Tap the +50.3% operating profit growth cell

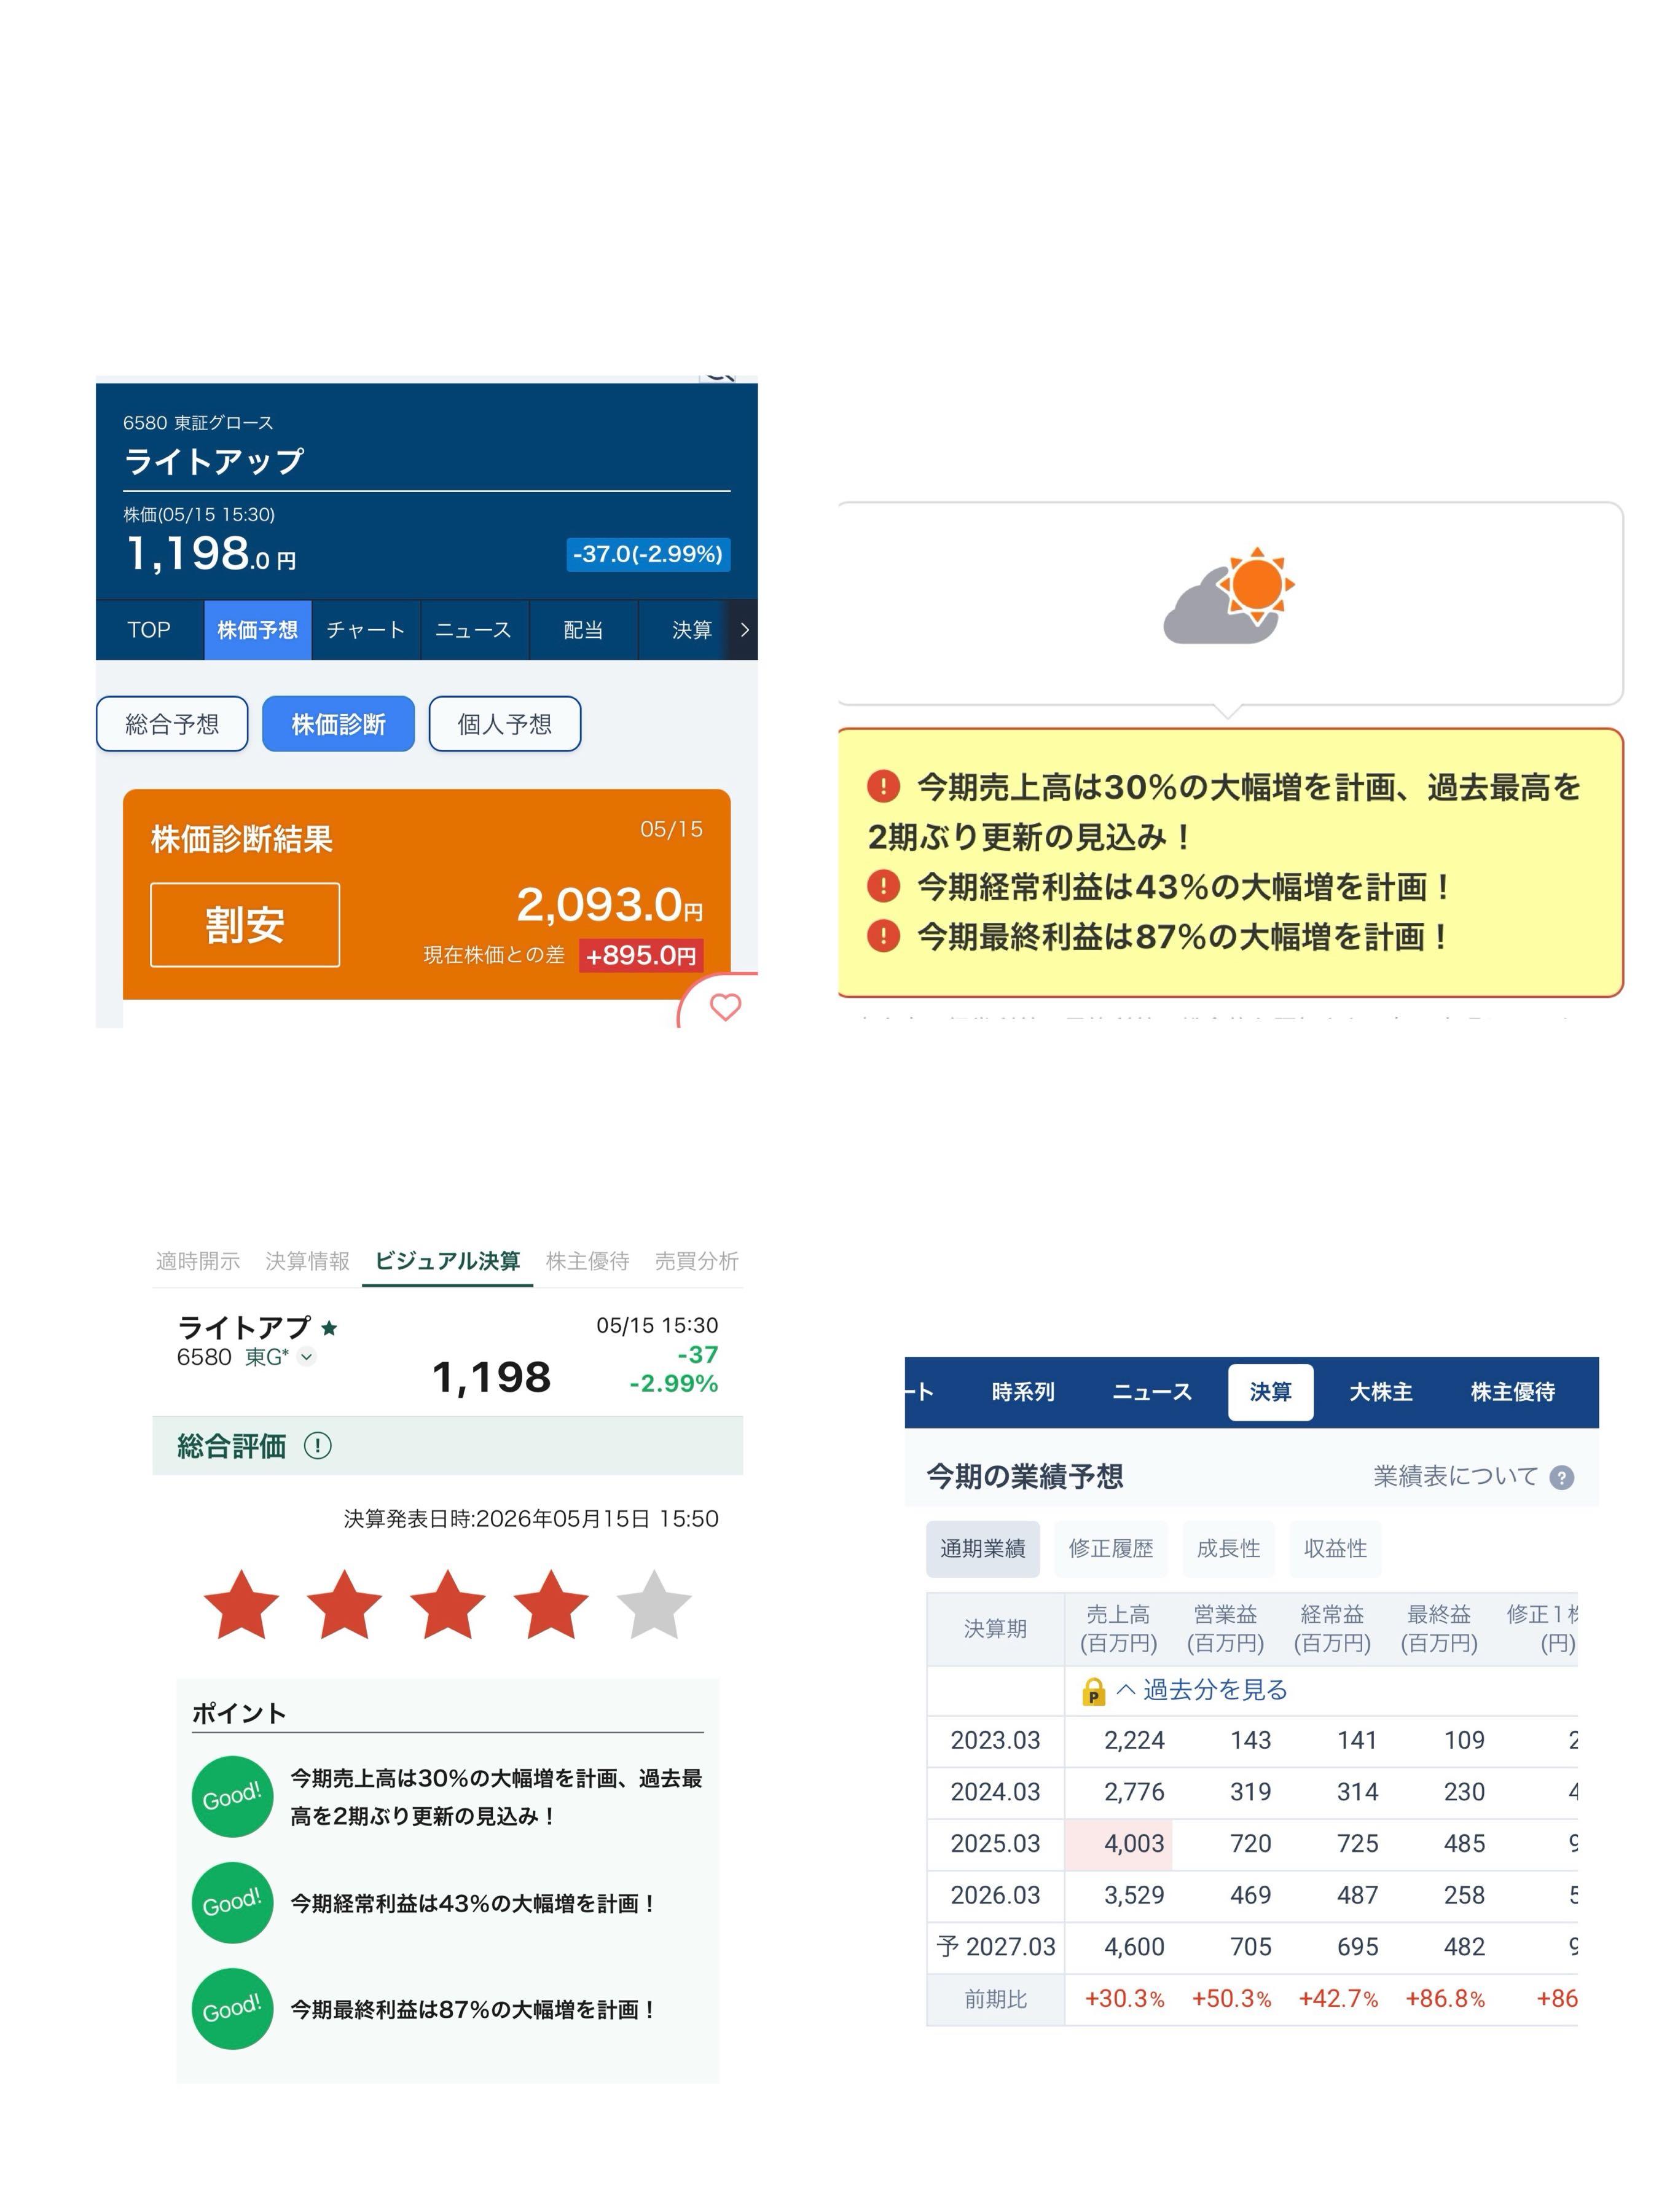(x=1232, y=1999)
